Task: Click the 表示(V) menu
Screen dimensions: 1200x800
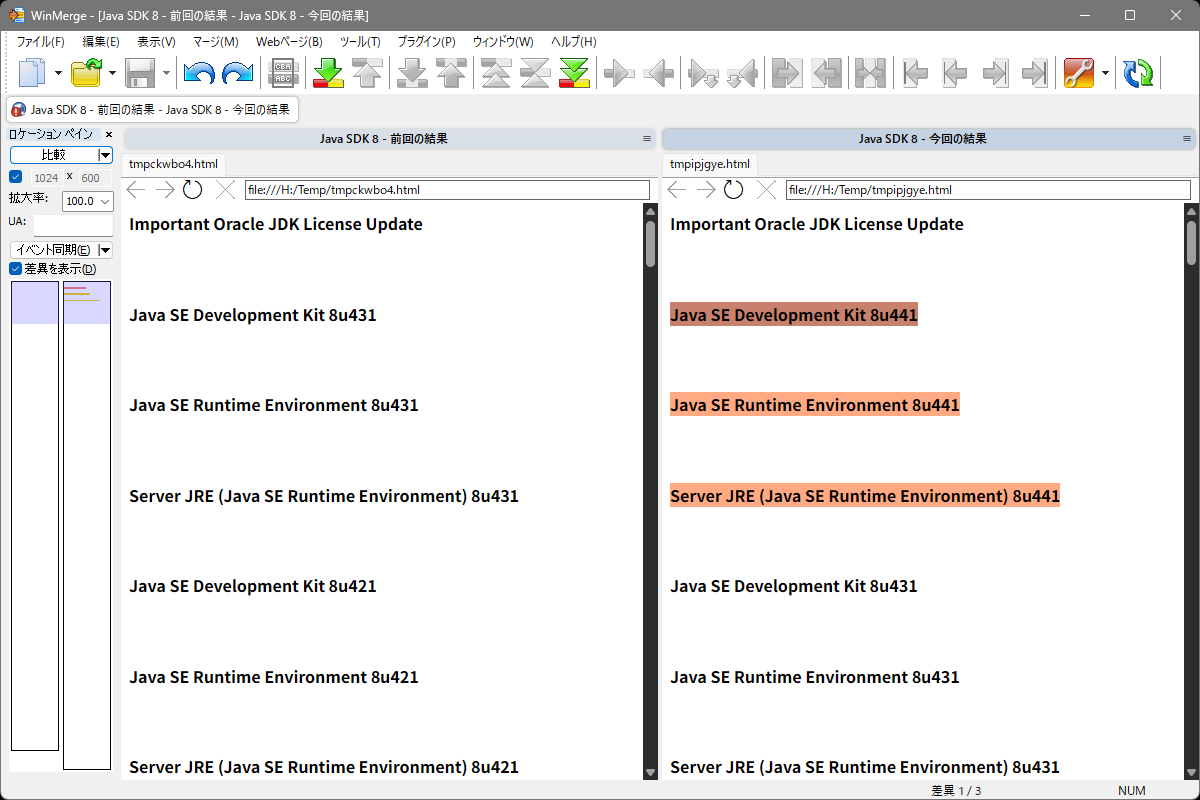Action: click(x=156, y=42)
